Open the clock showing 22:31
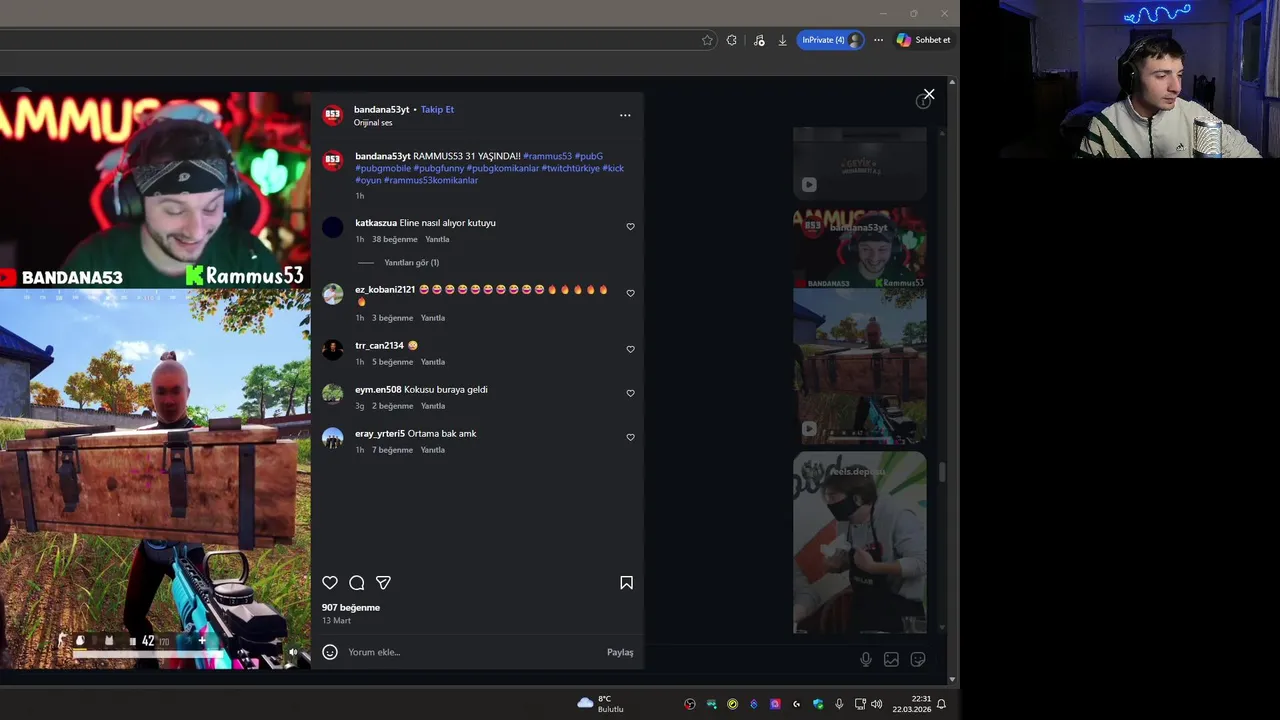 (x=912, y=704)
